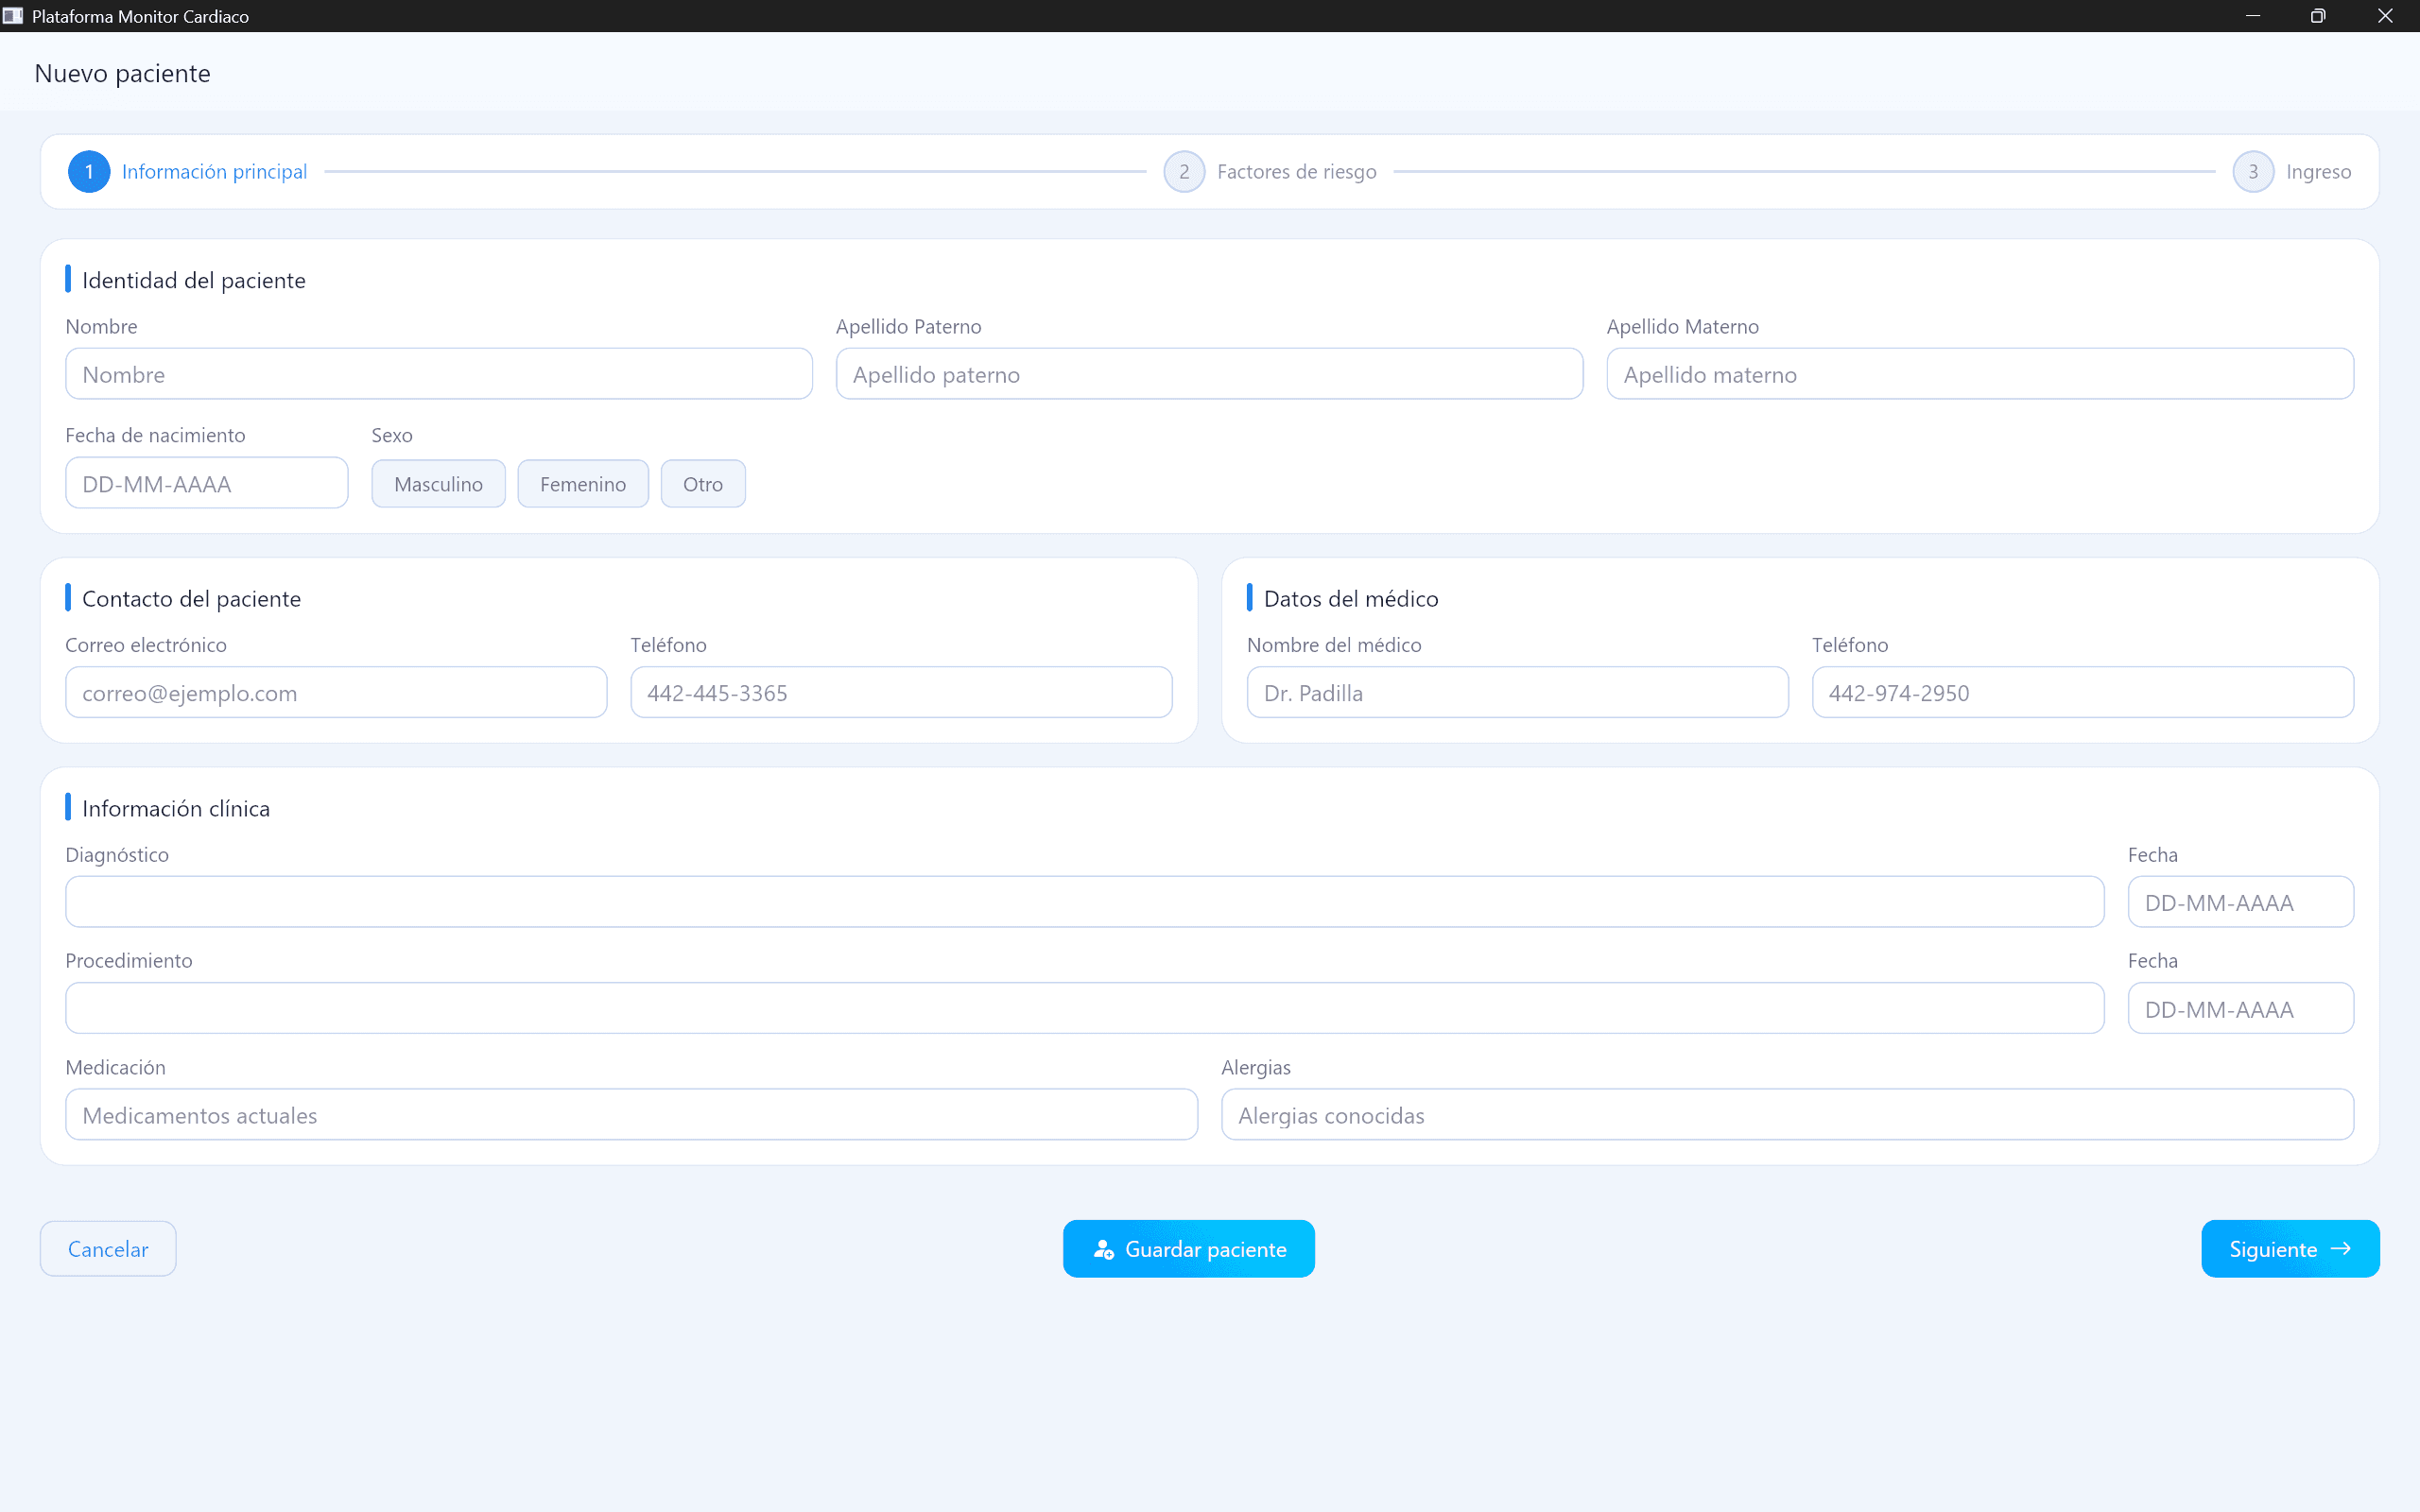Click the user icon on Guardar paciente

coord(1103,1249)
